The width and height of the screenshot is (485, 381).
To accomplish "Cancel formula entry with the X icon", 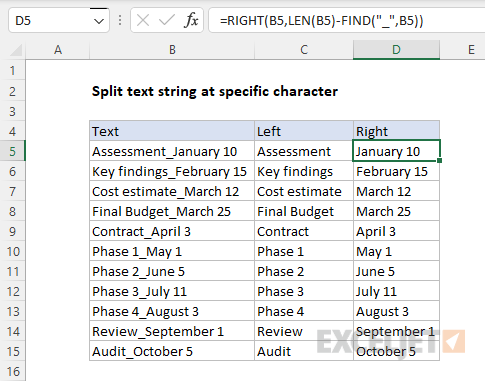I will click(x=143, y=21).
